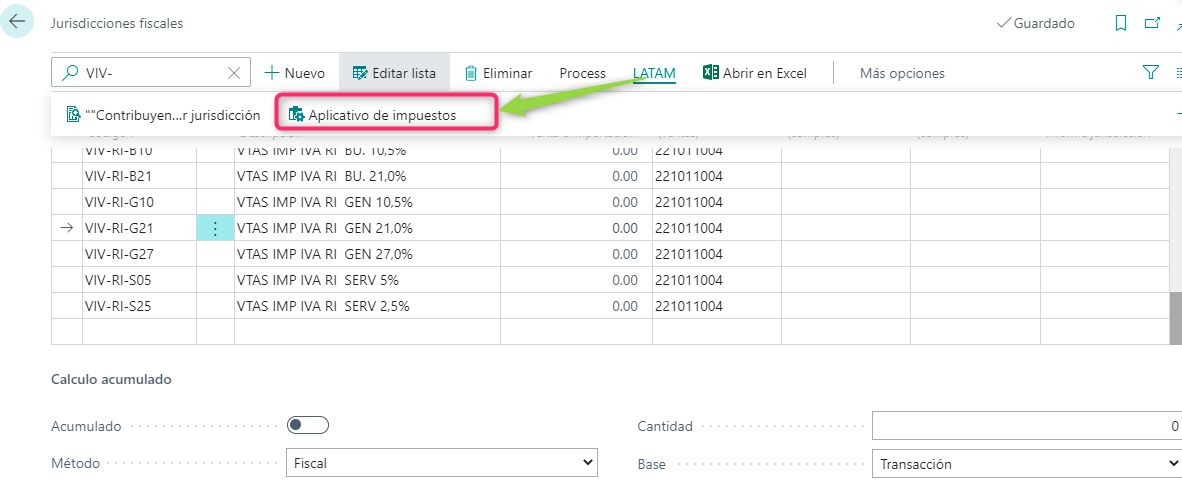Image resolution: width=1182 pixels, height=493 pixels.
Task: Go back with the arrow button
Action: (x=17, y=22)
